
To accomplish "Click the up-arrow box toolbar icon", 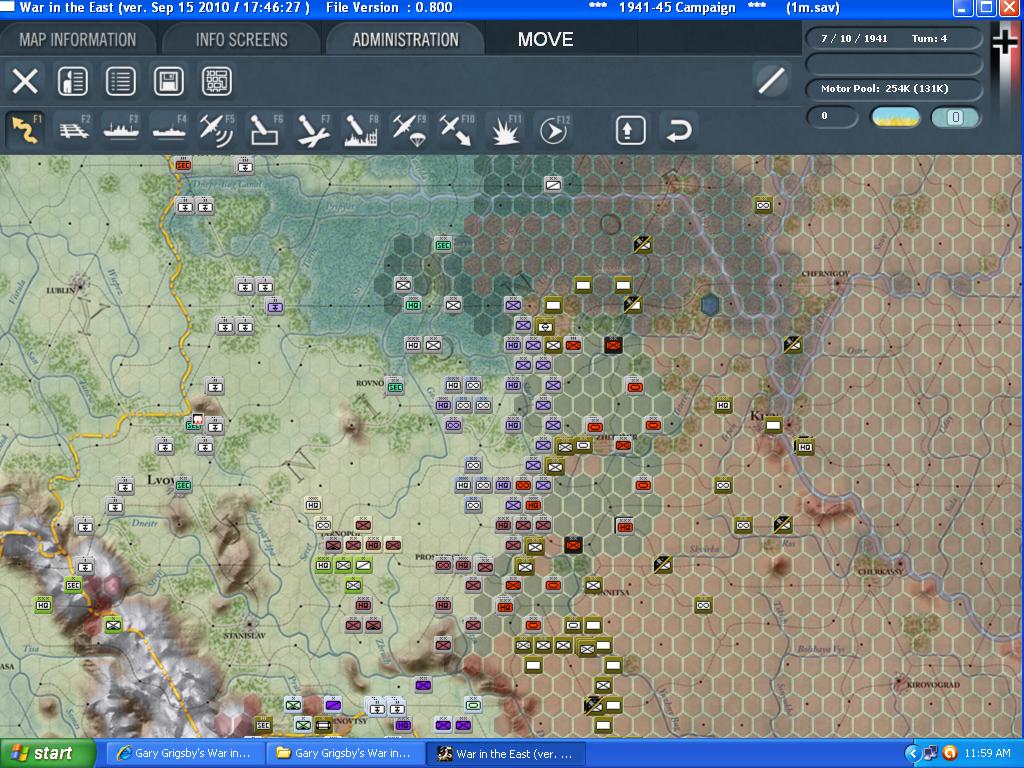I will pos(630,130).
